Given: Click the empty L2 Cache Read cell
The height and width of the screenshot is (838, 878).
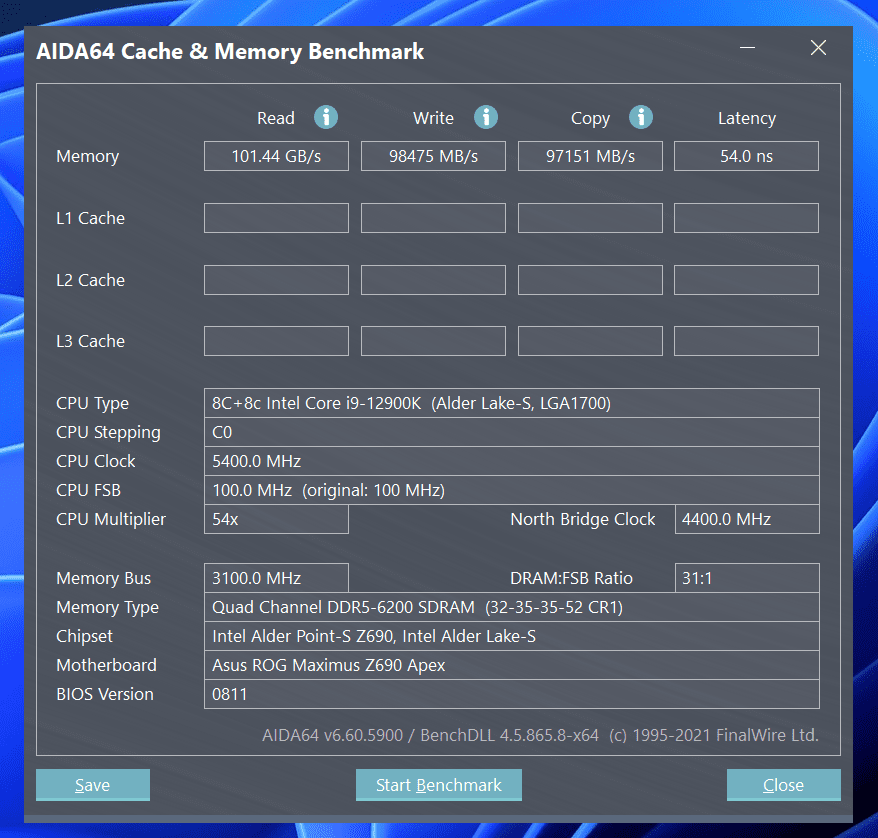Looking at the screenshot, I should point(277,280).
